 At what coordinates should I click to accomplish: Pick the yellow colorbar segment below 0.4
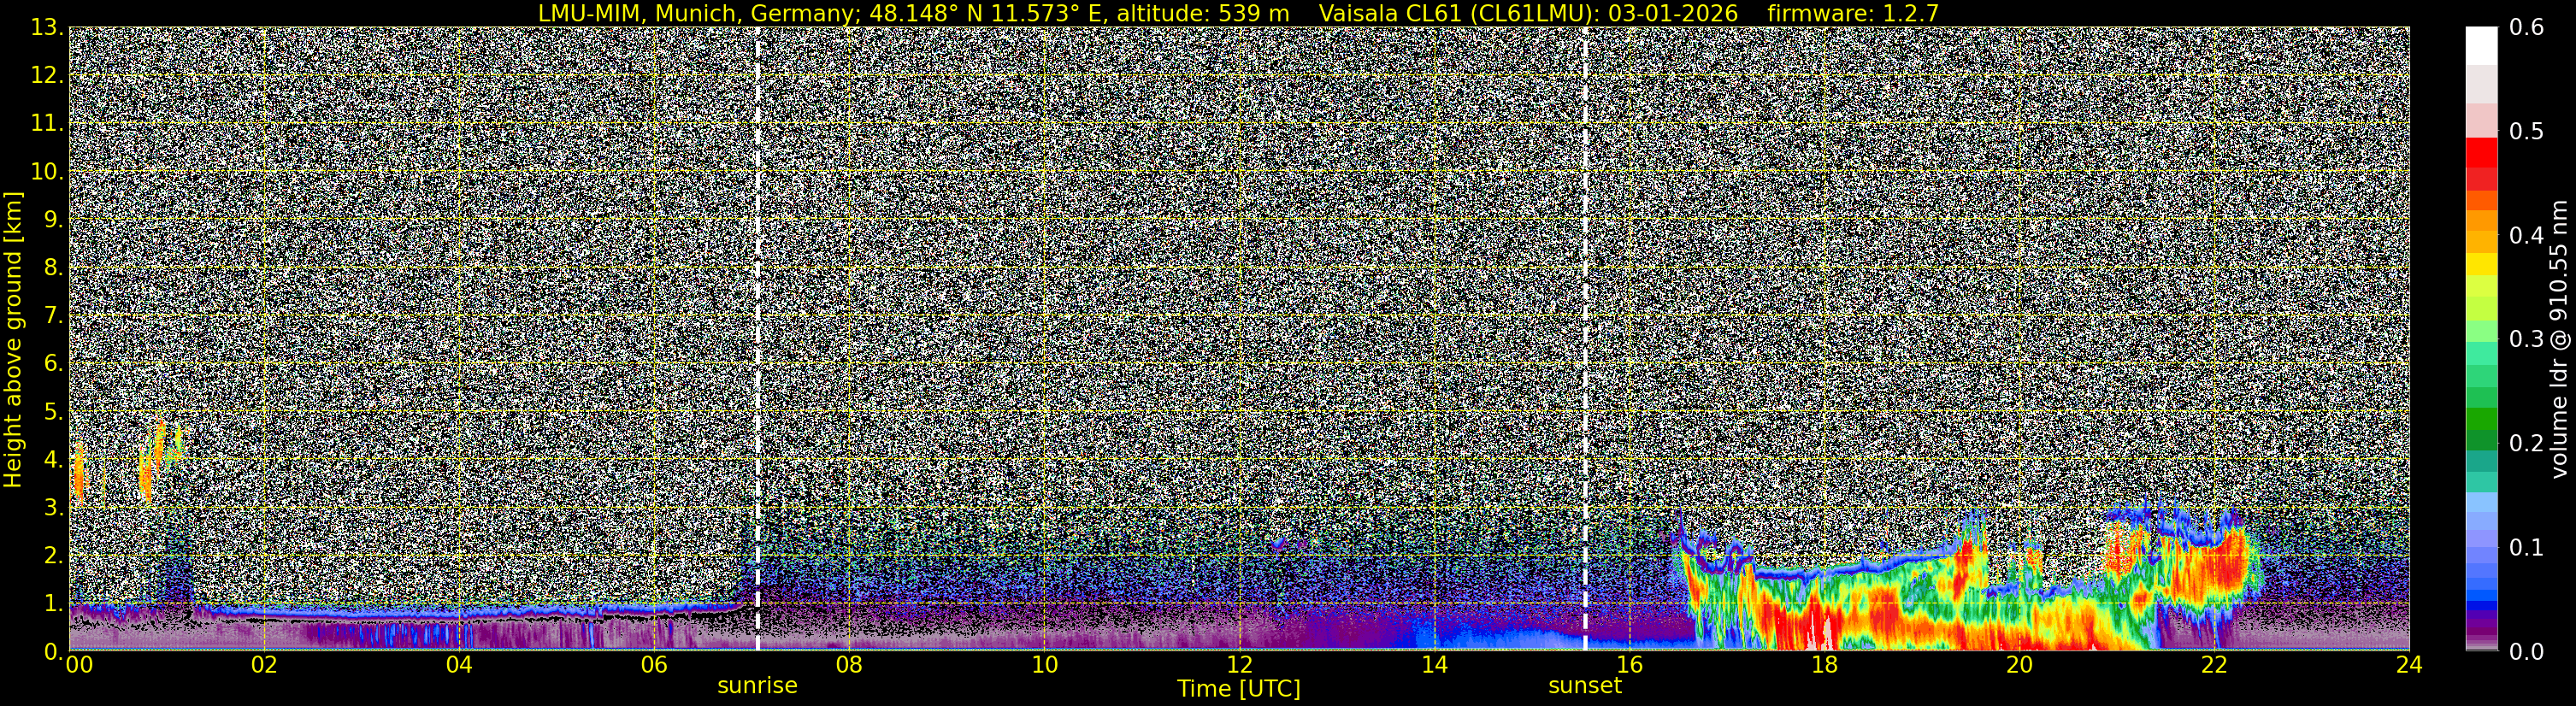click(2481, 264)
